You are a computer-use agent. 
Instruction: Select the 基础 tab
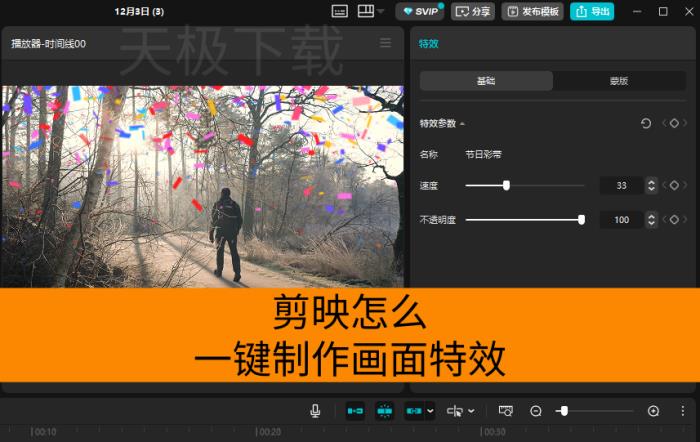click(x=486, y=81)
